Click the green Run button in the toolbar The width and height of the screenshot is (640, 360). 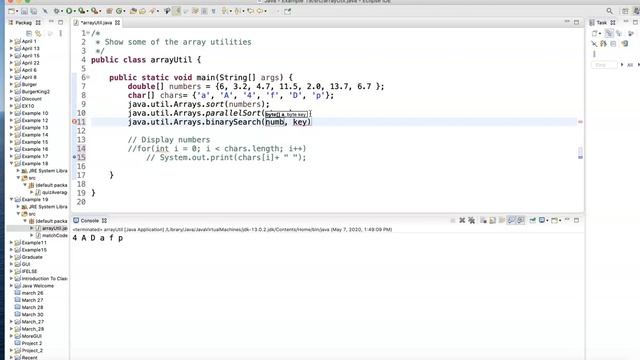click(x=69, y=11)
